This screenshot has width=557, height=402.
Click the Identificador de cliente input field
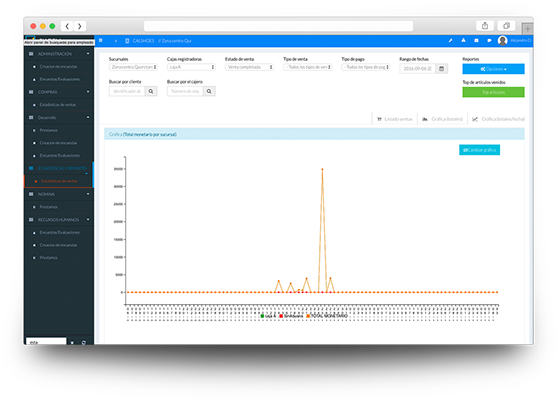pyautogui.click(x=127, y=91)
